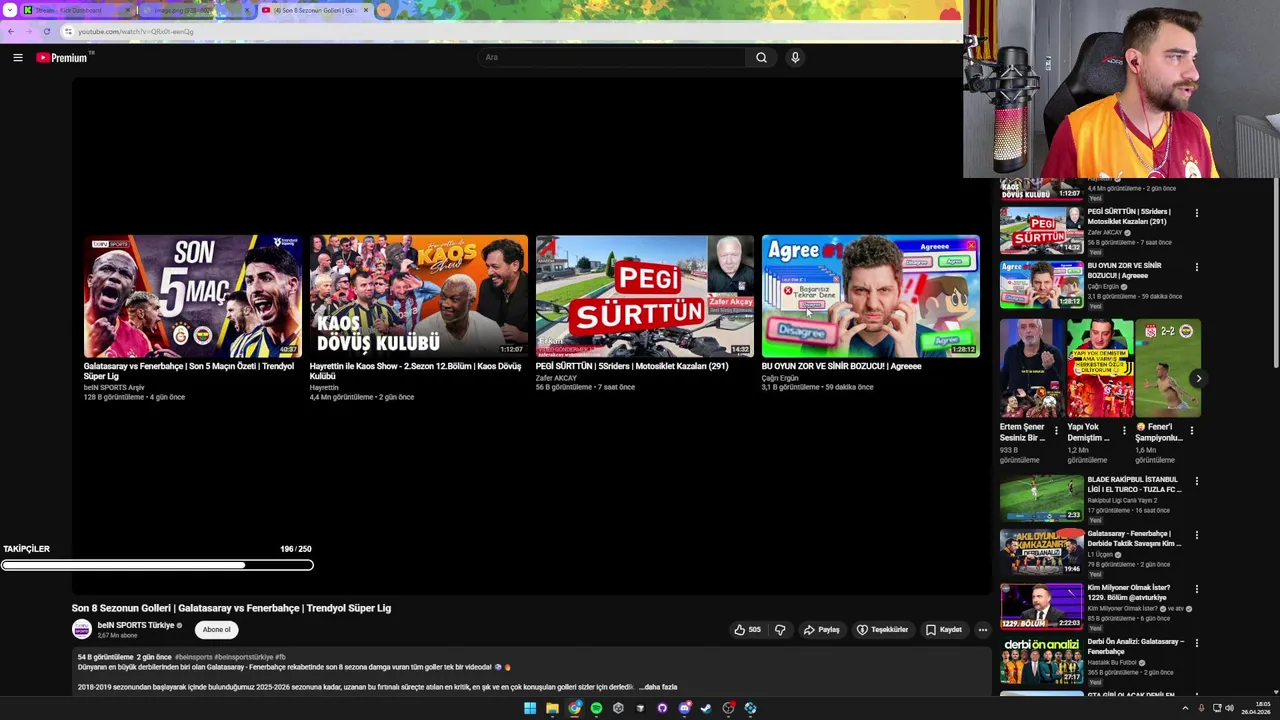Screen dimensions: 1280x720
Task: Start voice search with the microphone icon
Action: (x=795, y=57)
